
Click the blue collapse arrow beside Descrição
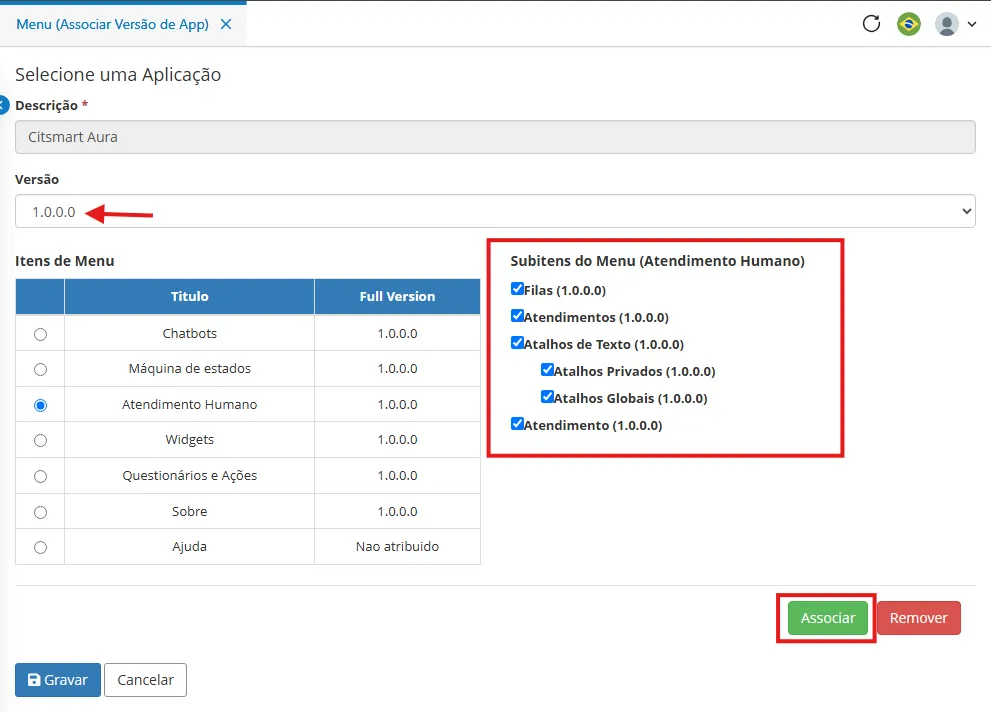pyautogui.click(x=3, y=105)
